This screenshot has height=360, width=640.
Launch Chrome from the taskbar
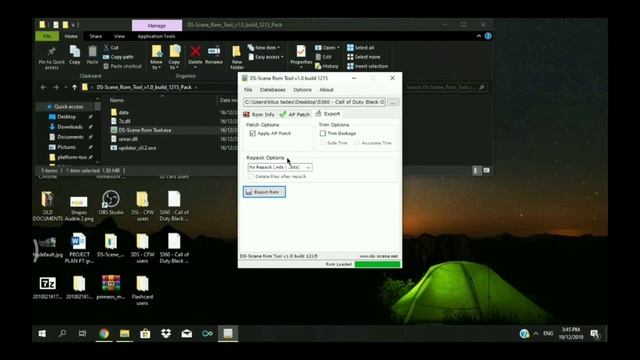(104, 334)
